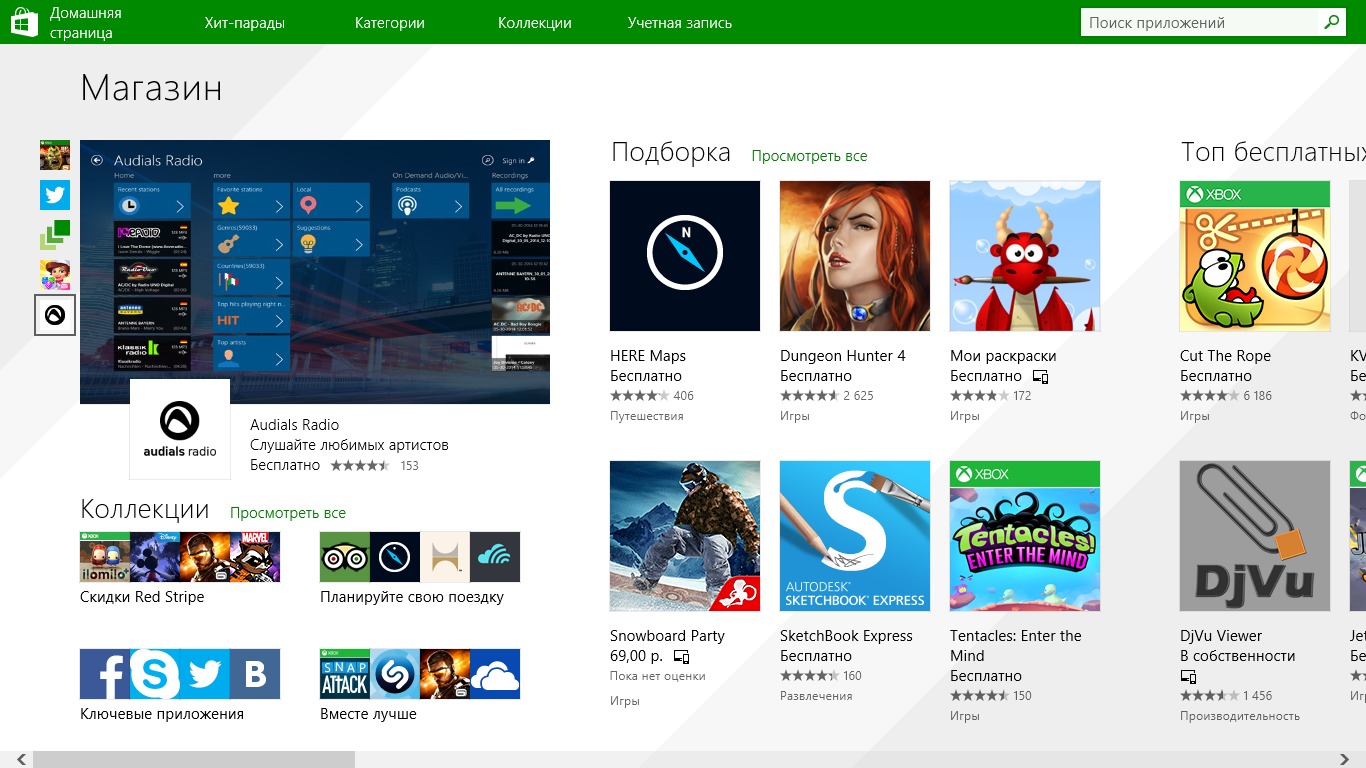Click the Snowboard Party price 69,00 р.
Image resolution: width=1366 pixels, height=768 pixels.
coord(638,656)
